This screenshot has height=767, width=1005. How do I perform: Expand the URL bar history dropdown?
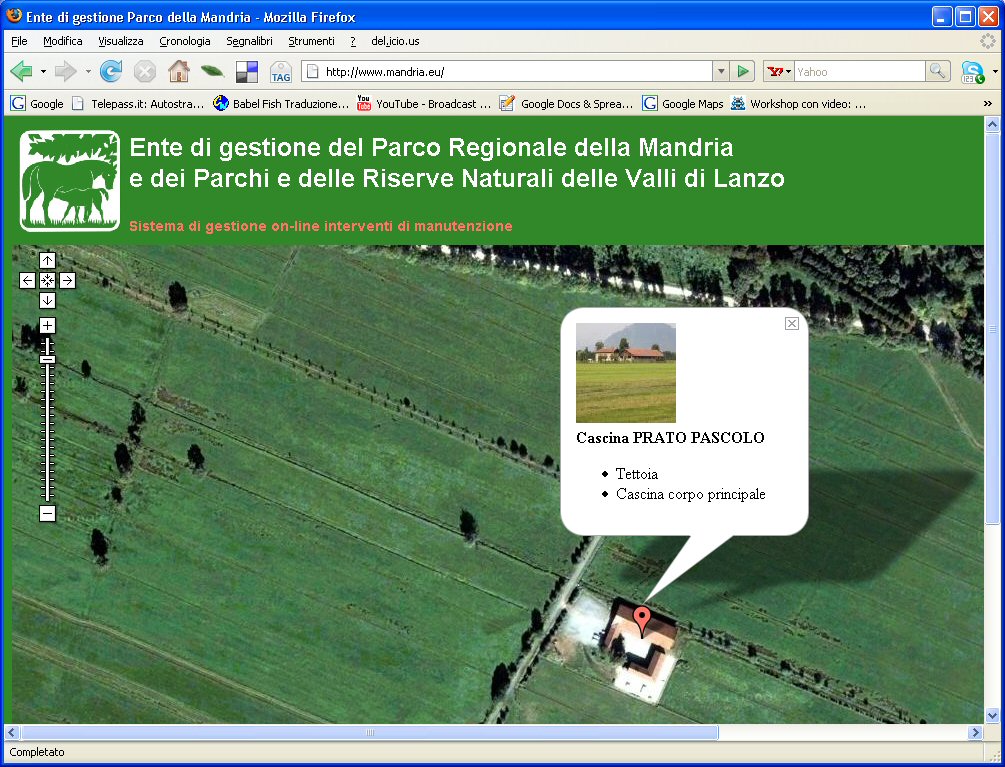tap(721, 72)
